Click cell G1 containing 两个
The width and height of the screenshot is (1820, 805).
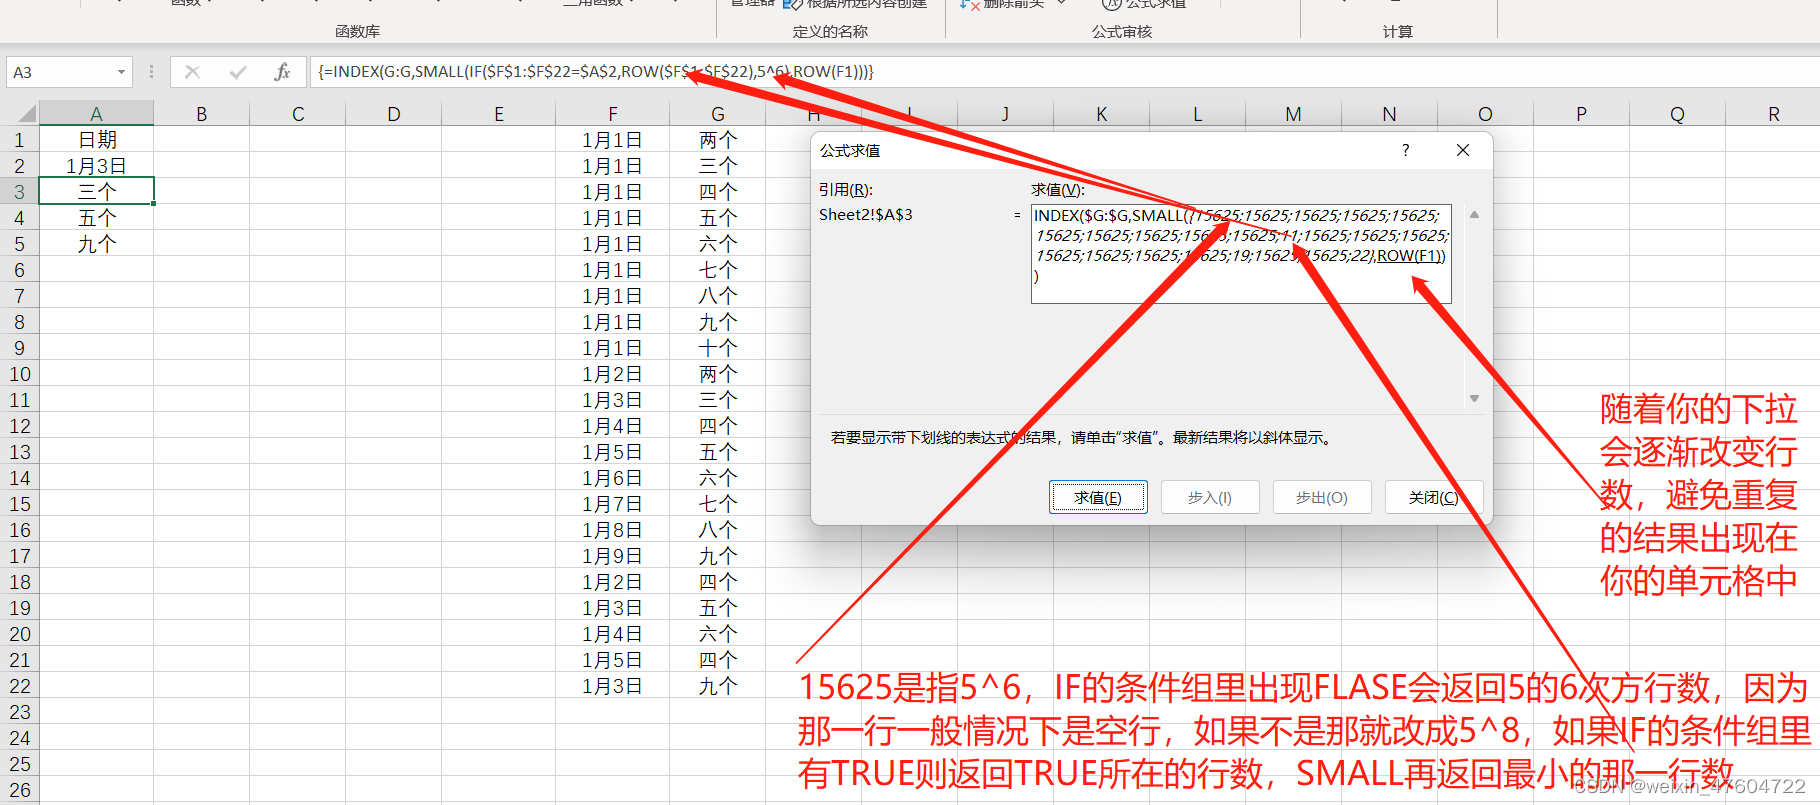click(718, 140)
